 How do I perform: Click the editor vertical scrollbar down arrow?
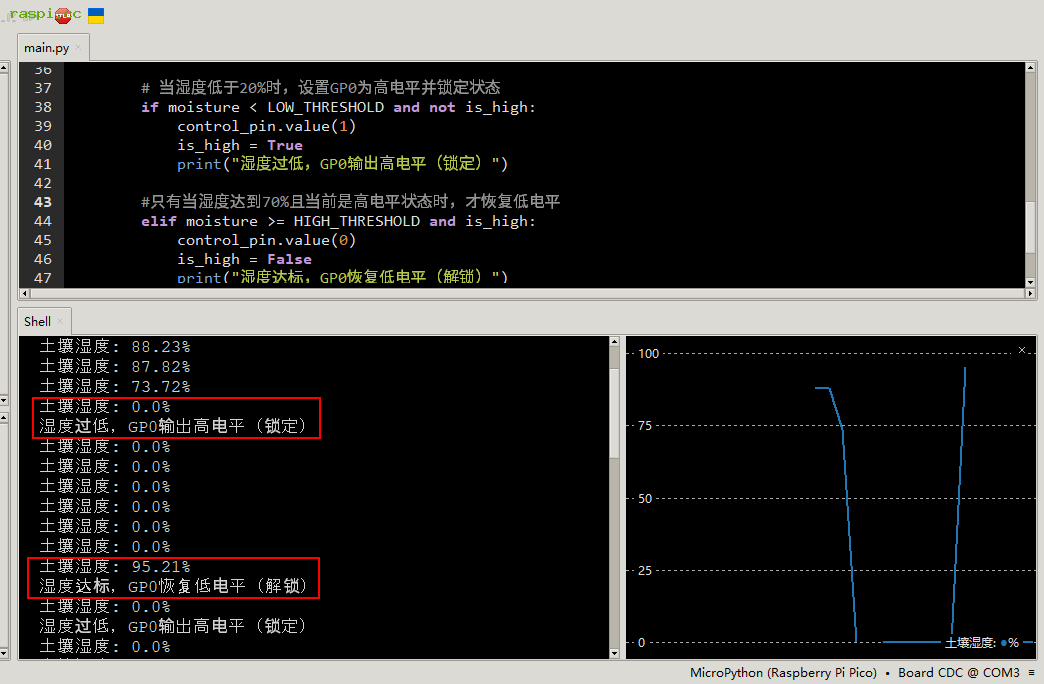1031,283
